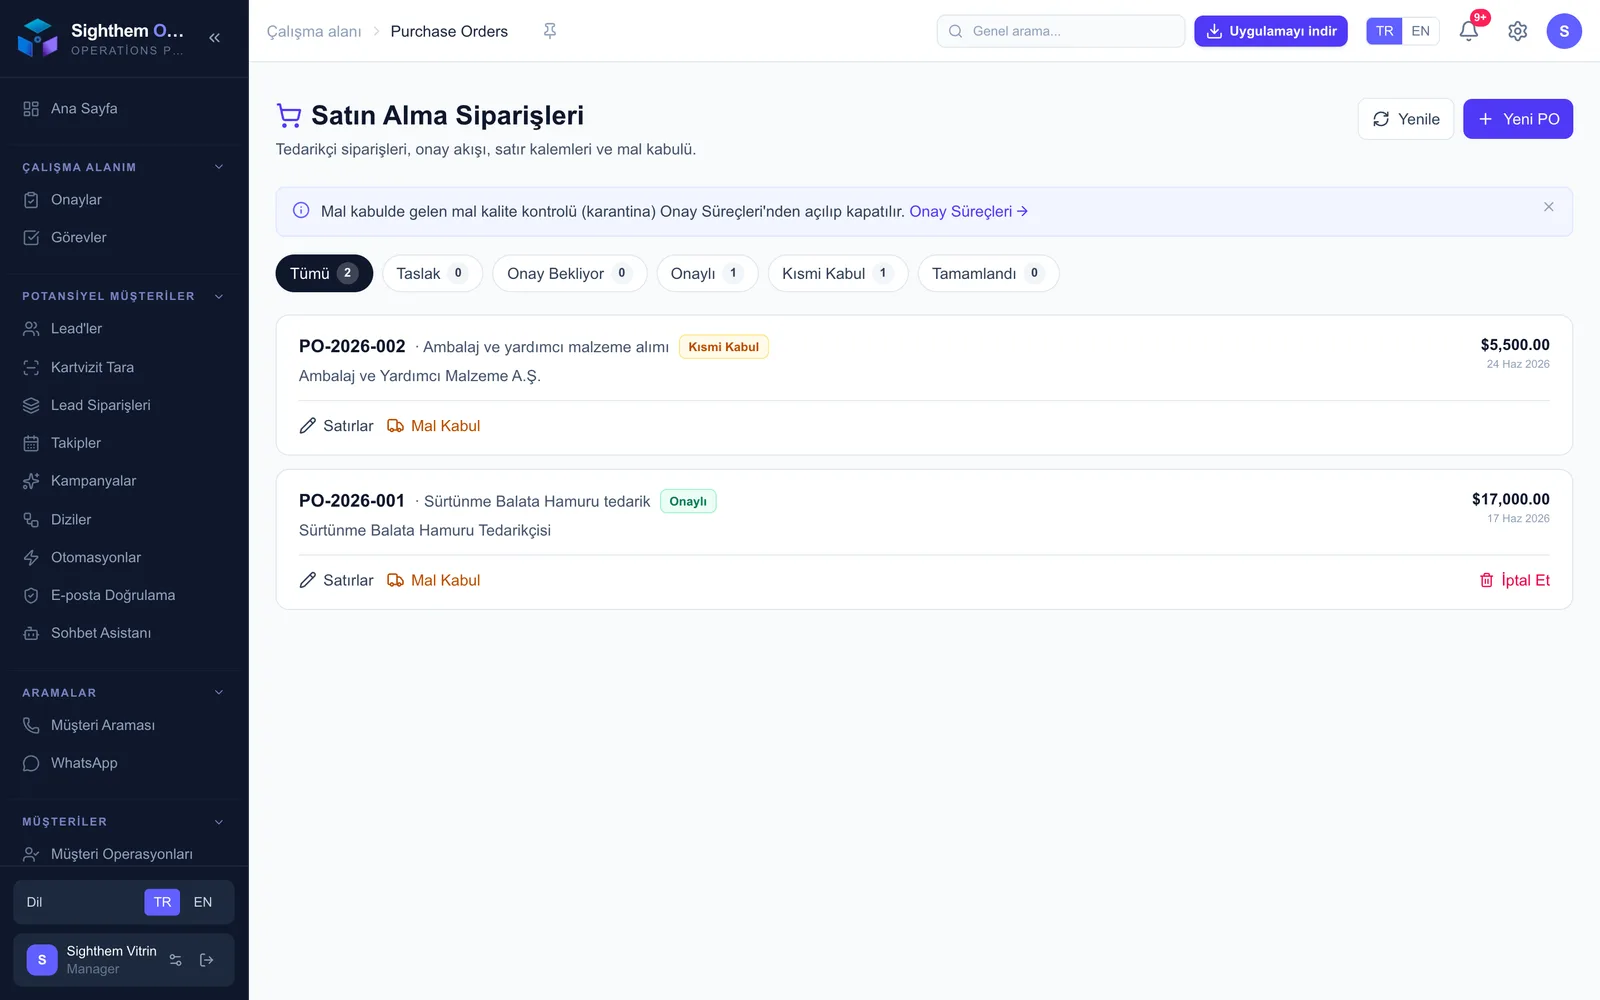Filter by Onaylı status tab

pyautogui.click(x=707, y=273)
